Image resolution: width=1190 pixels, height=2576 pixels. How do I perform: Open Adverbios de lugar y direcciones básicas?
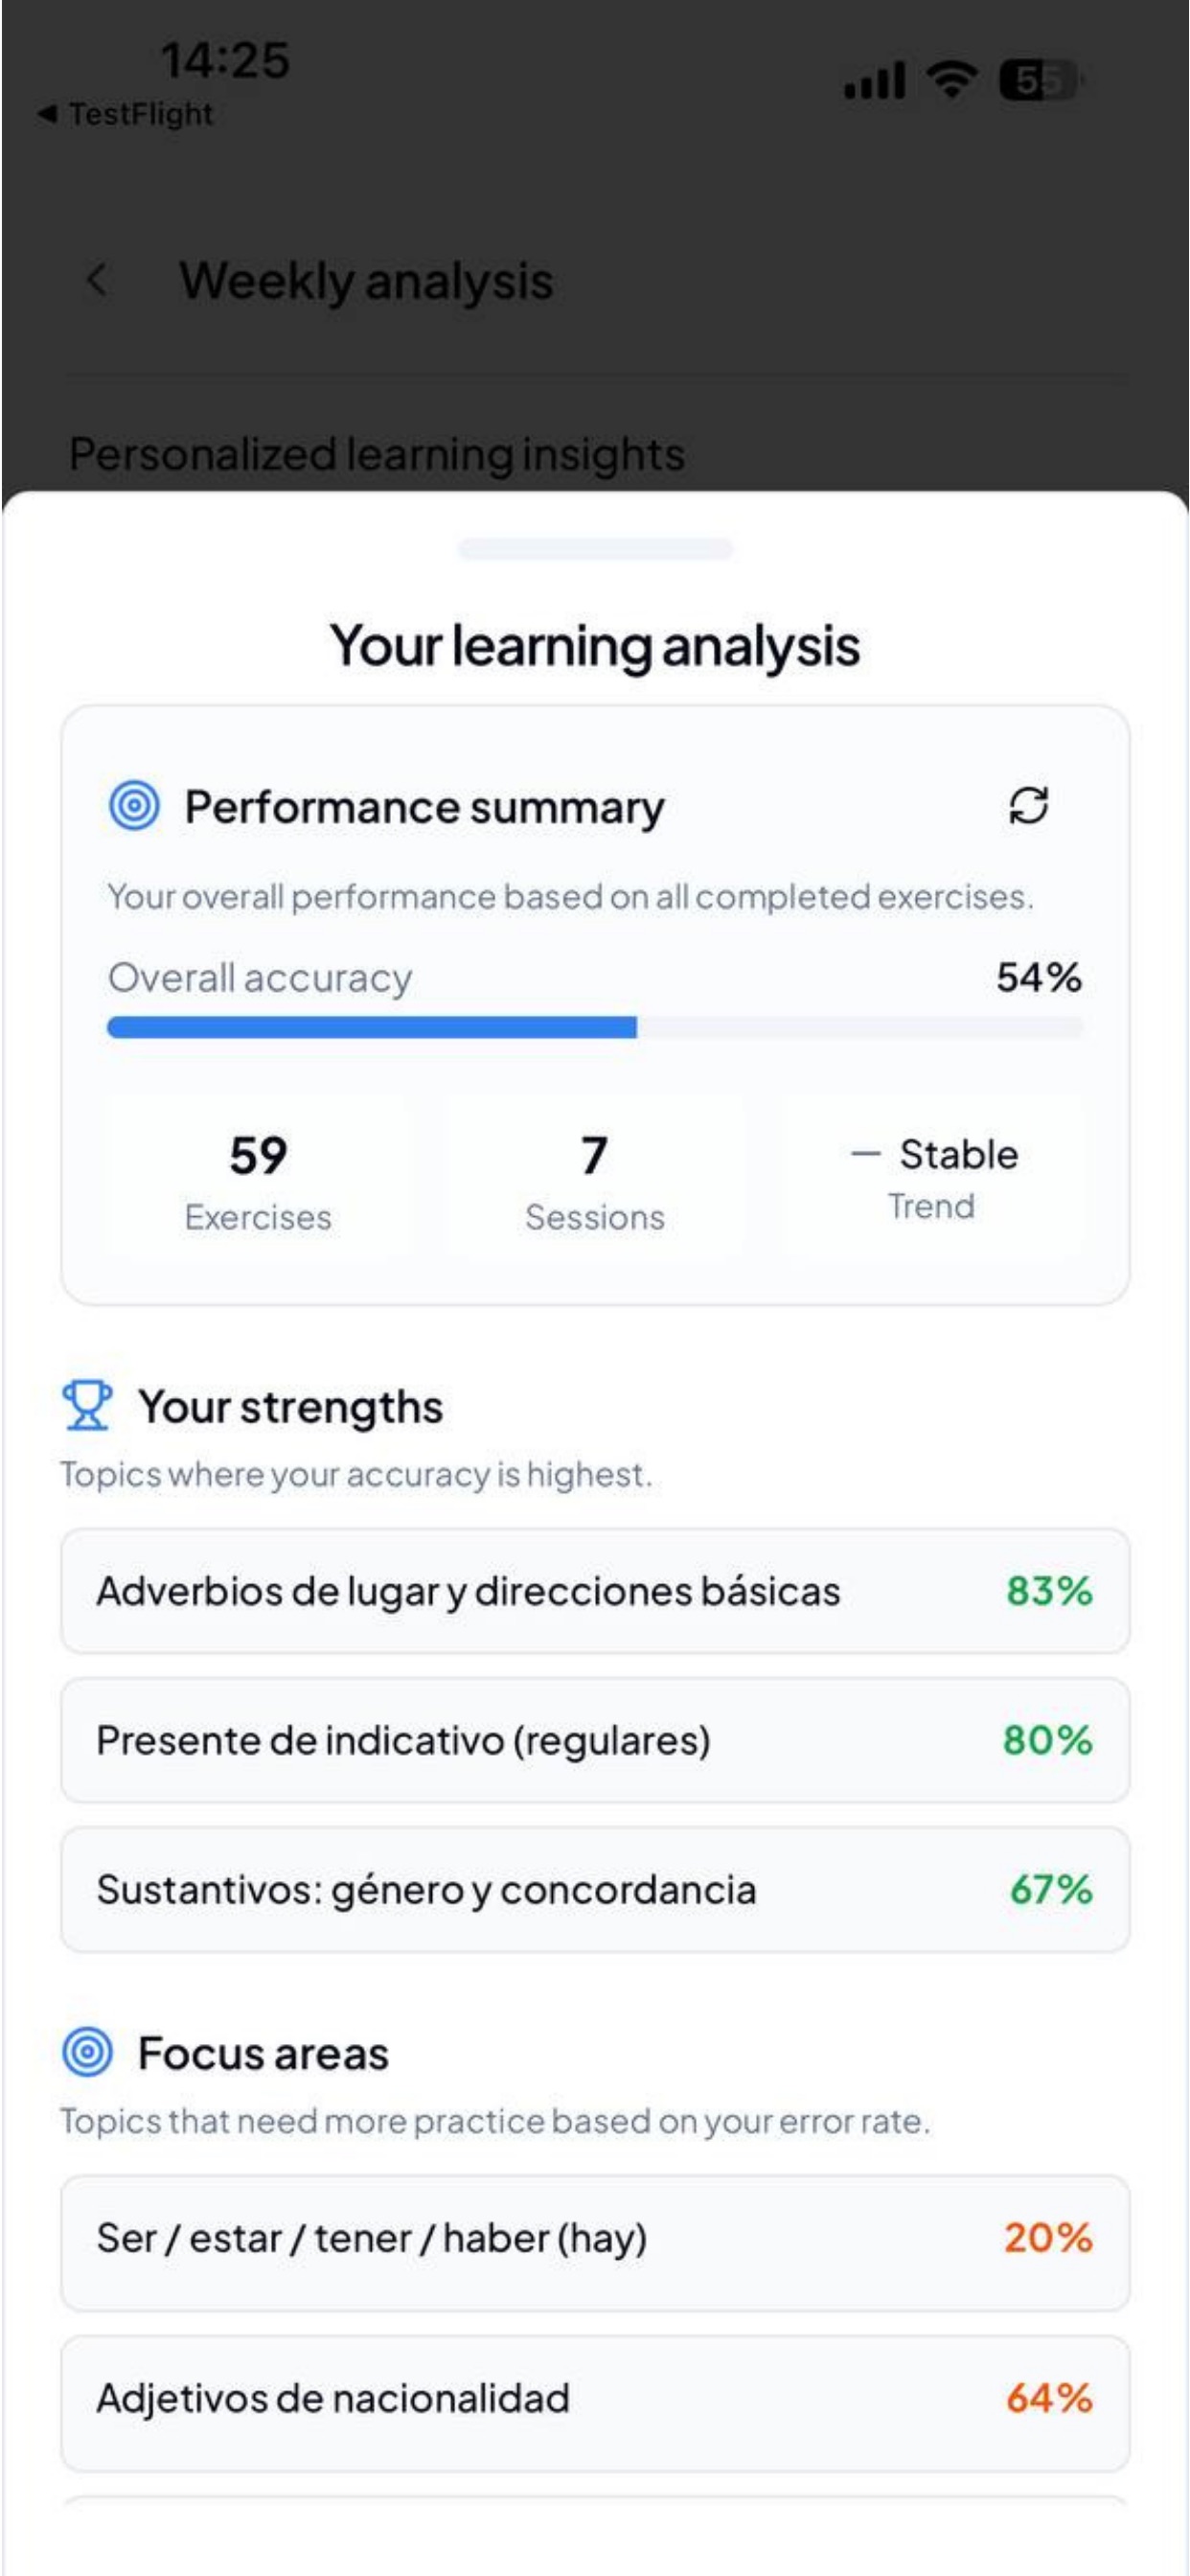[x=595, y=1591]
